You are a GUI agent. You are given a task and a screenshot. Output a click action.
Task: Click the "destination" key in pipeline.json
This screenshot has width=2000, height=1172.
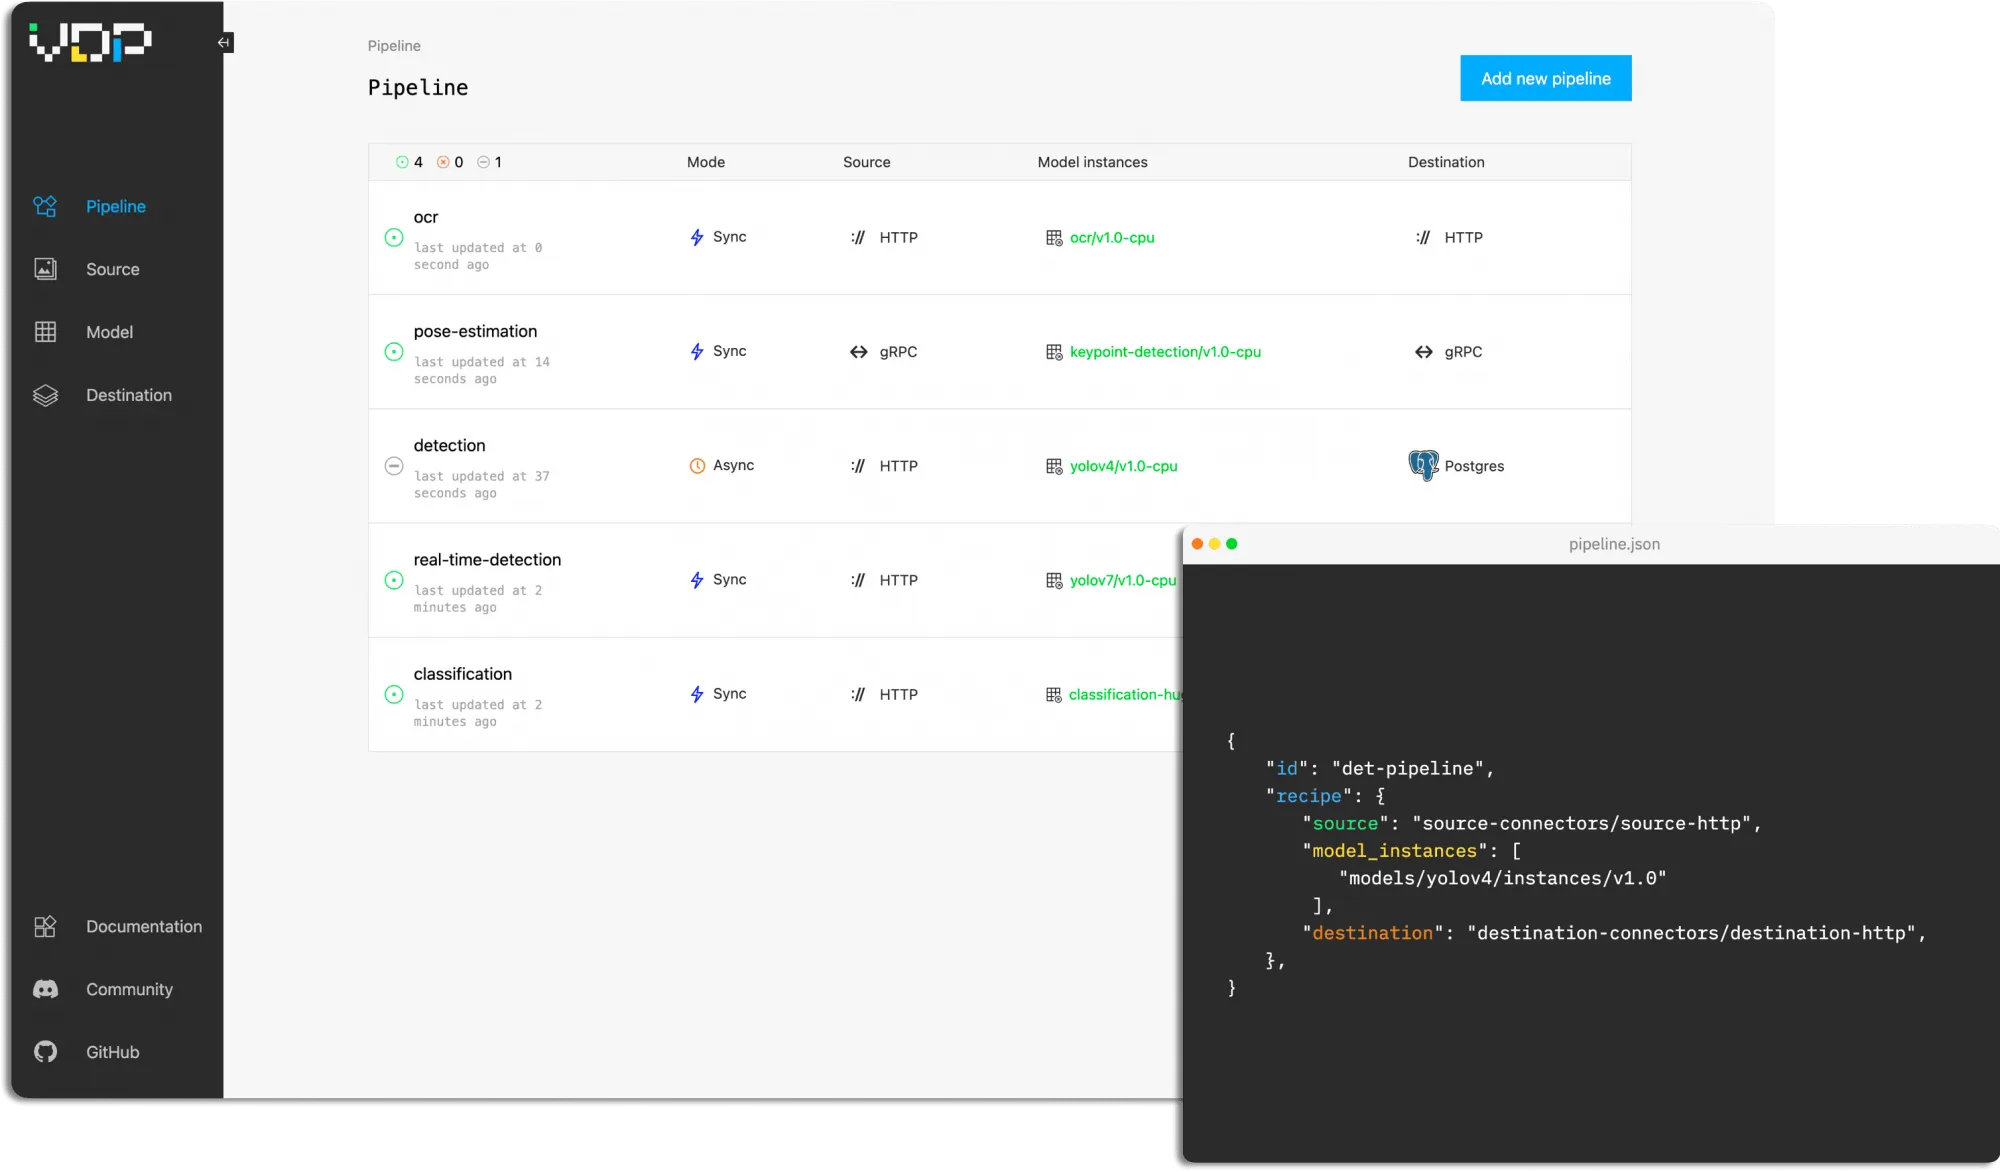1372,933
